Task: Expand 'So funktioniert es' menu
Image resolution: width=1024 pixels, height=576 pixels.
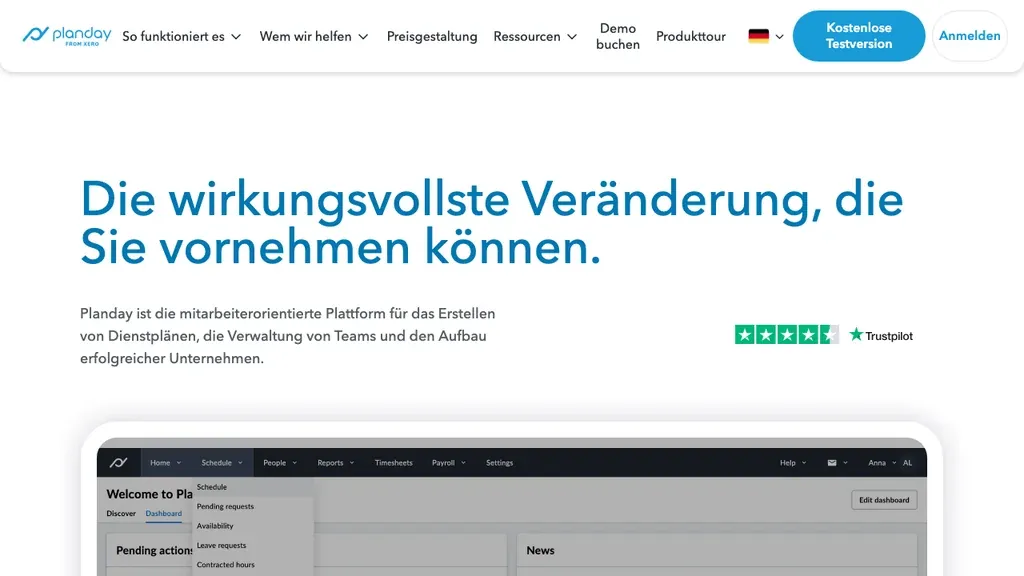Action: (182, 37)
